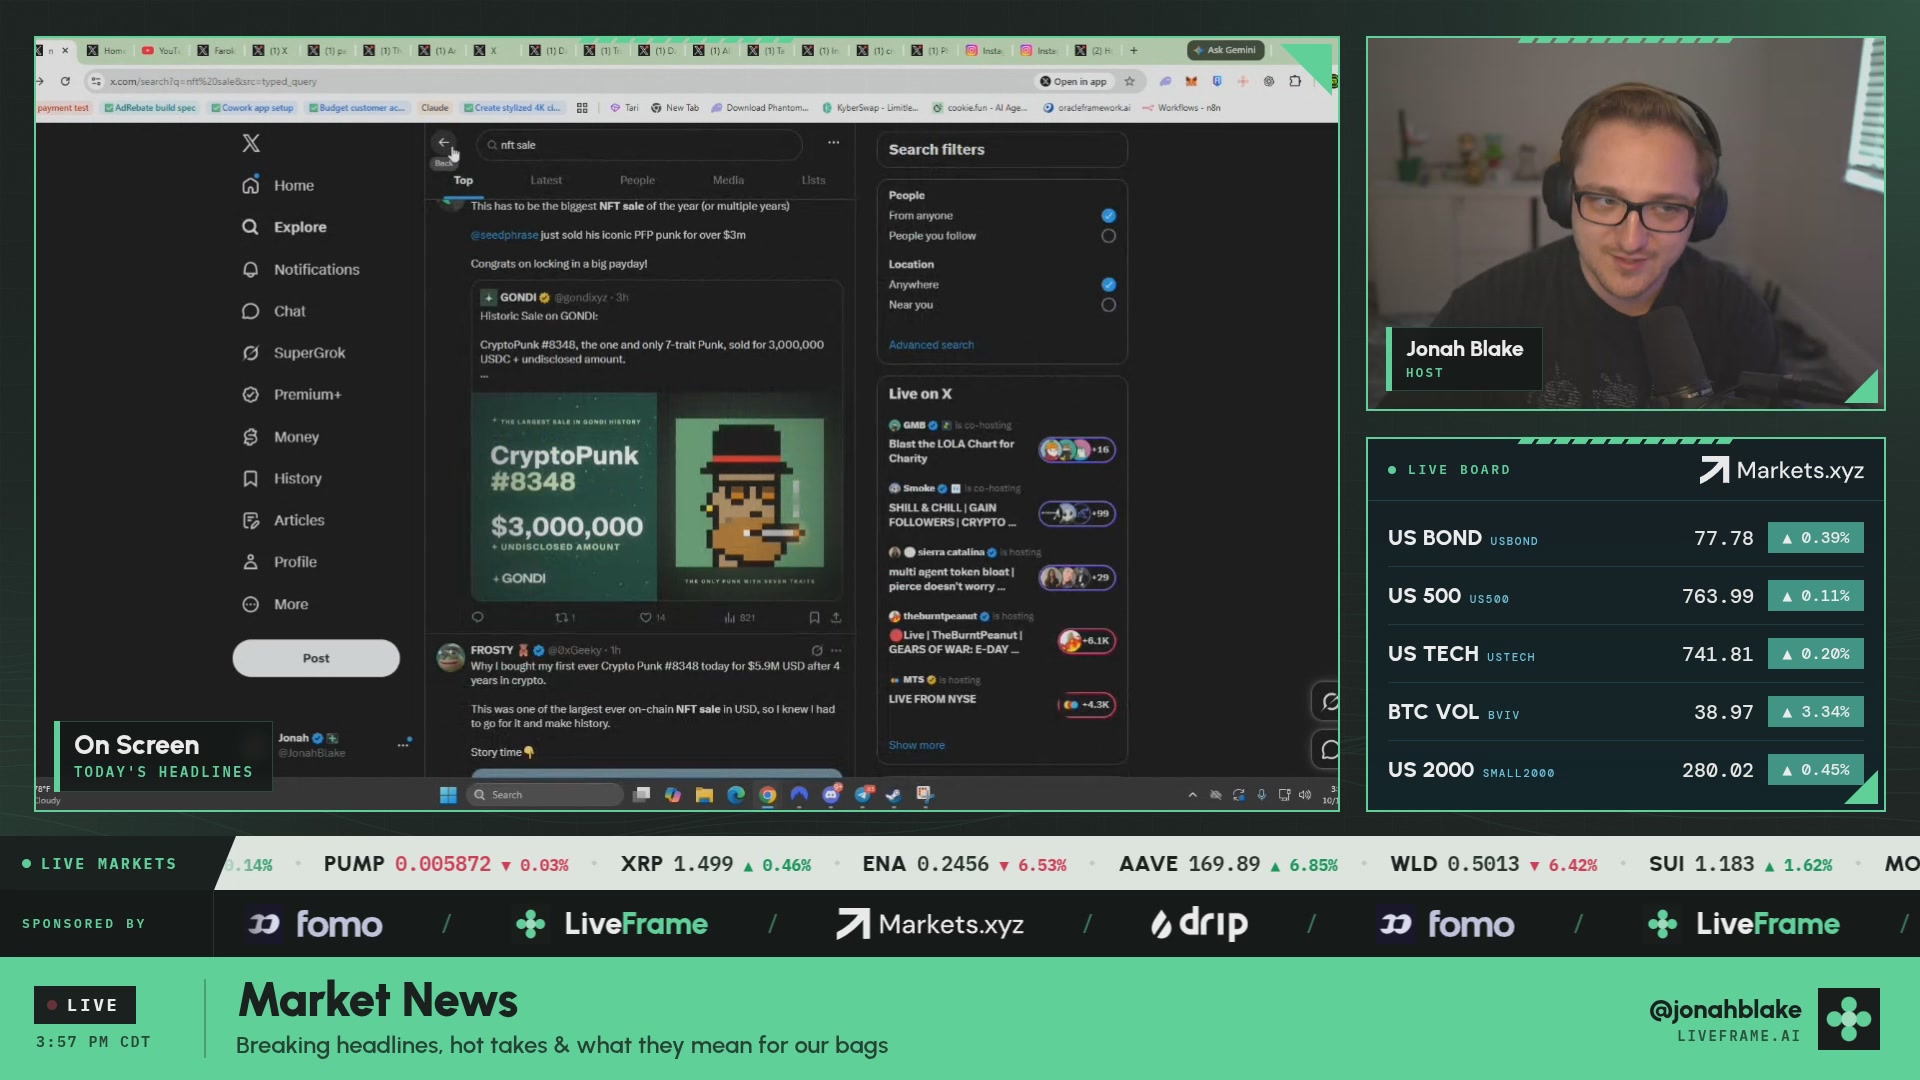Bookmark this page with the star icon
This screenshot has width=1920, height=1080.
coord(1130,81)
